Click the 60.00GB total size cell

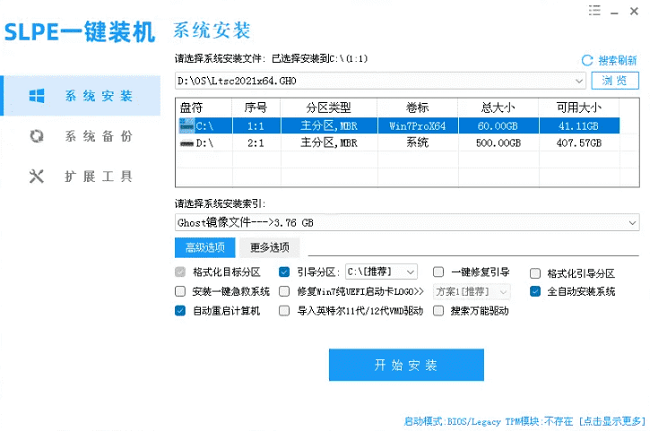pos(498,126)
